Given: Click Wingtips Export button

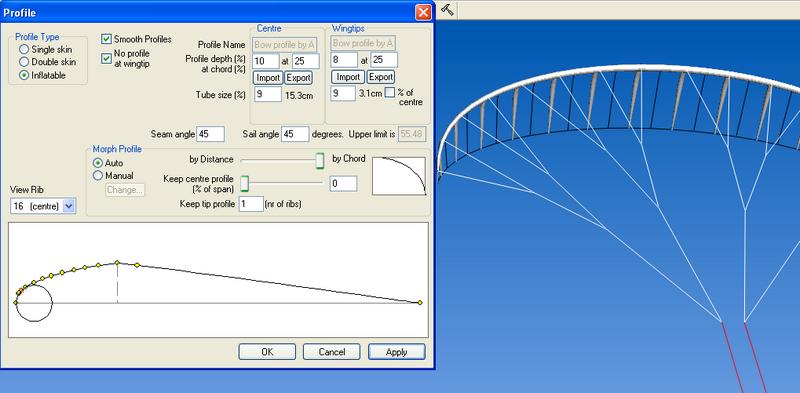Looking at the screenshot, I should [x=381, y=77].
